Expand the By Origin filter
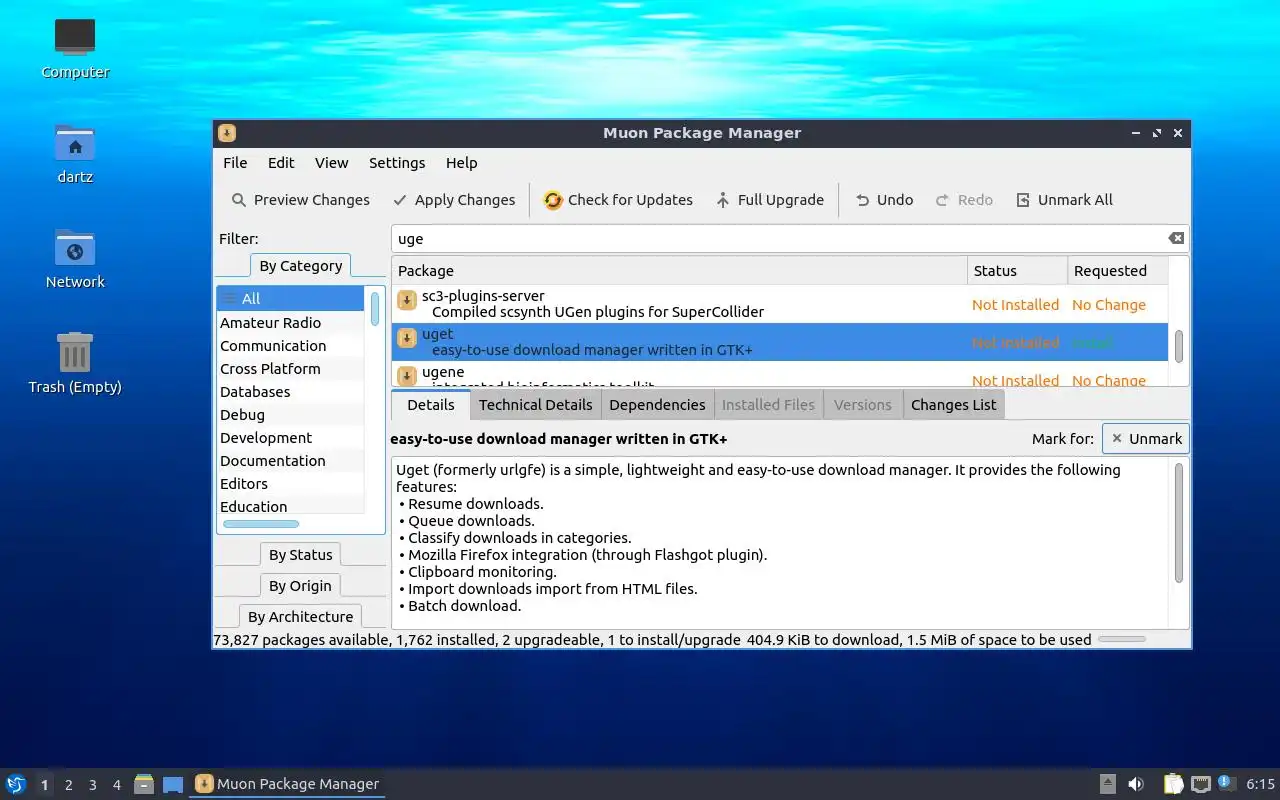 [x=301, y=586]
